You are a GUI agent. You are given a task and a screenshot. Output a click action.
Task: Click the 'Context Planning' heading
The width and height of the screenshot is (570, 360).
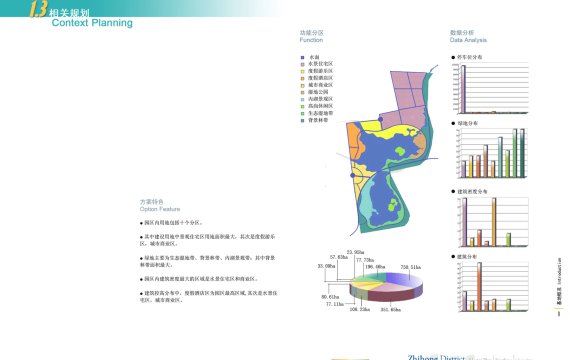point(92,23)
